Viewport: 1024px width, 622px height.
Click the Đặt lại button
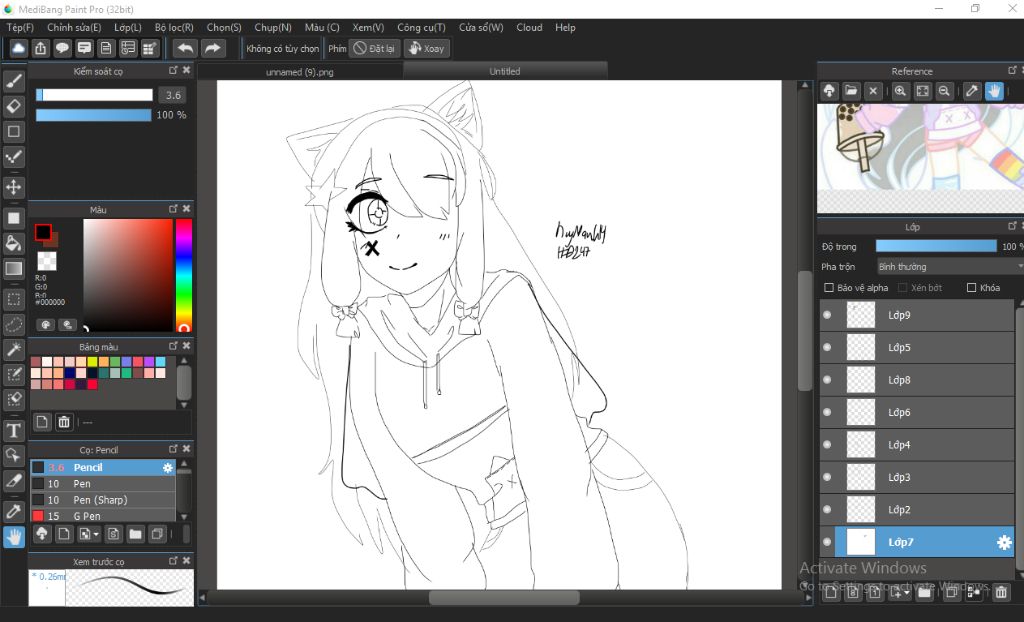[375, 48]
